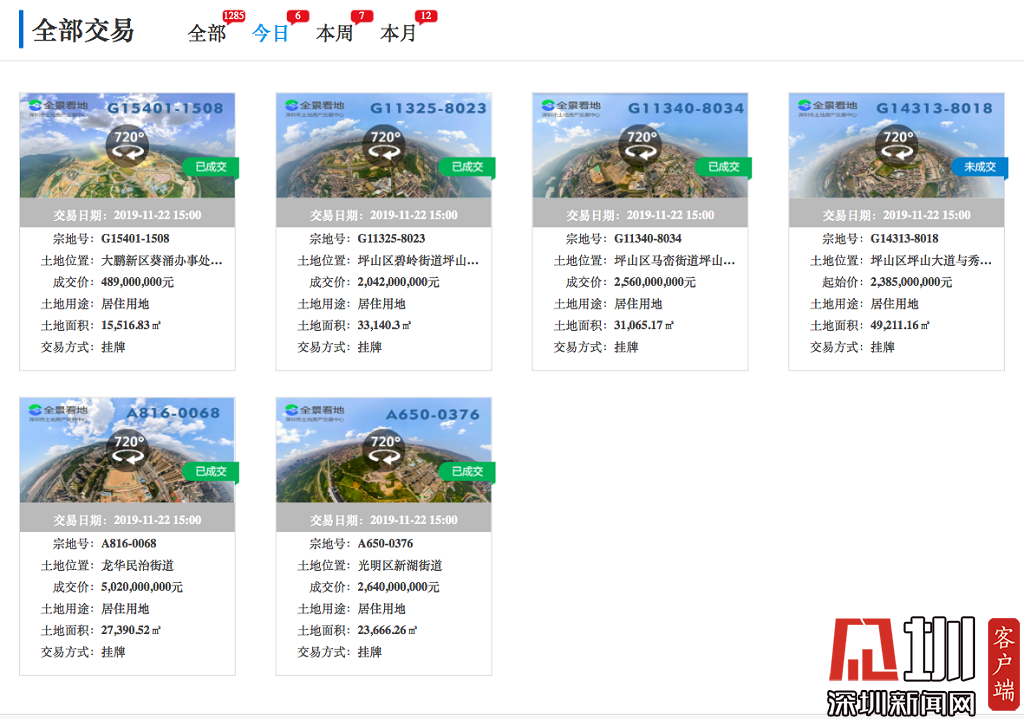Open 720° panorama icon for G11325-8023

coord(384,144)
